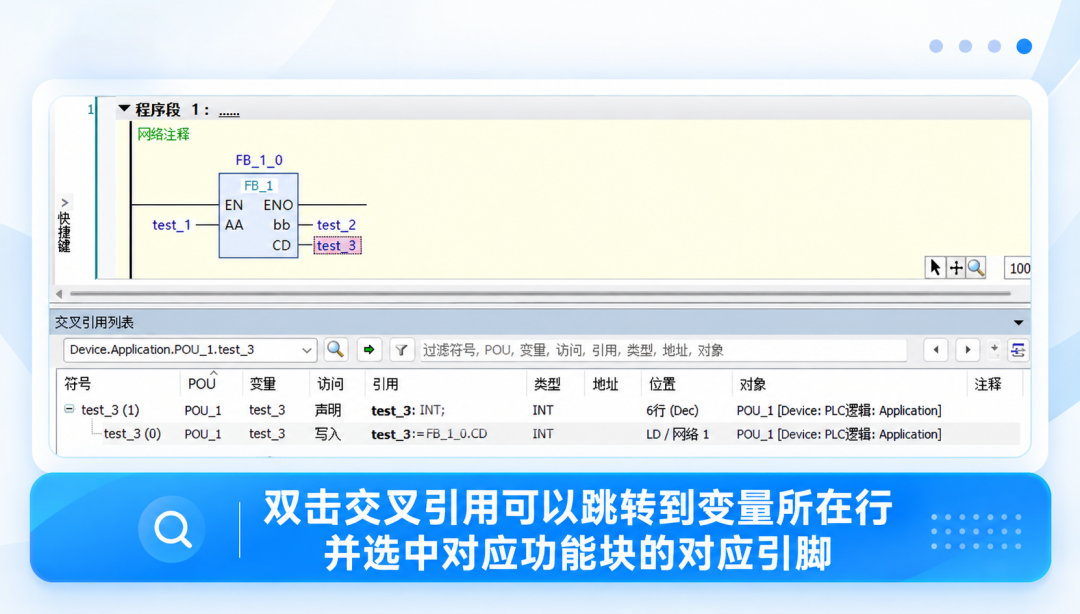Click the funnel filter icon
This screenshot has width=1080, height=614.
(x=401, y=350)
